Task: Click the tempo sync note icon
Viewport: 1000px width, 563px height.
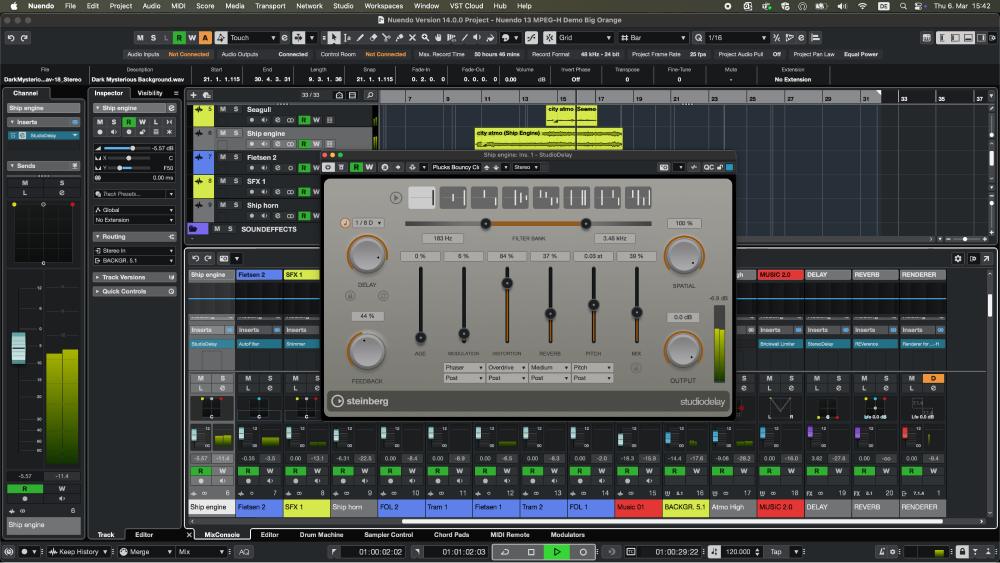Action: (x=345, y=222)
